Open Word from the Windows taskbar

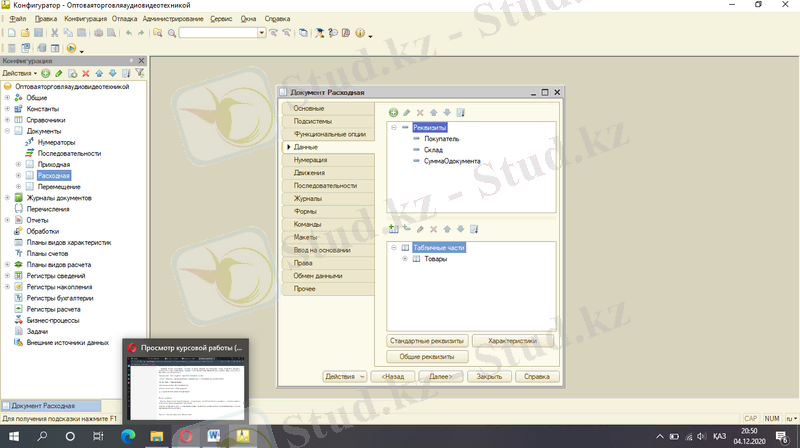click(214, 436)
